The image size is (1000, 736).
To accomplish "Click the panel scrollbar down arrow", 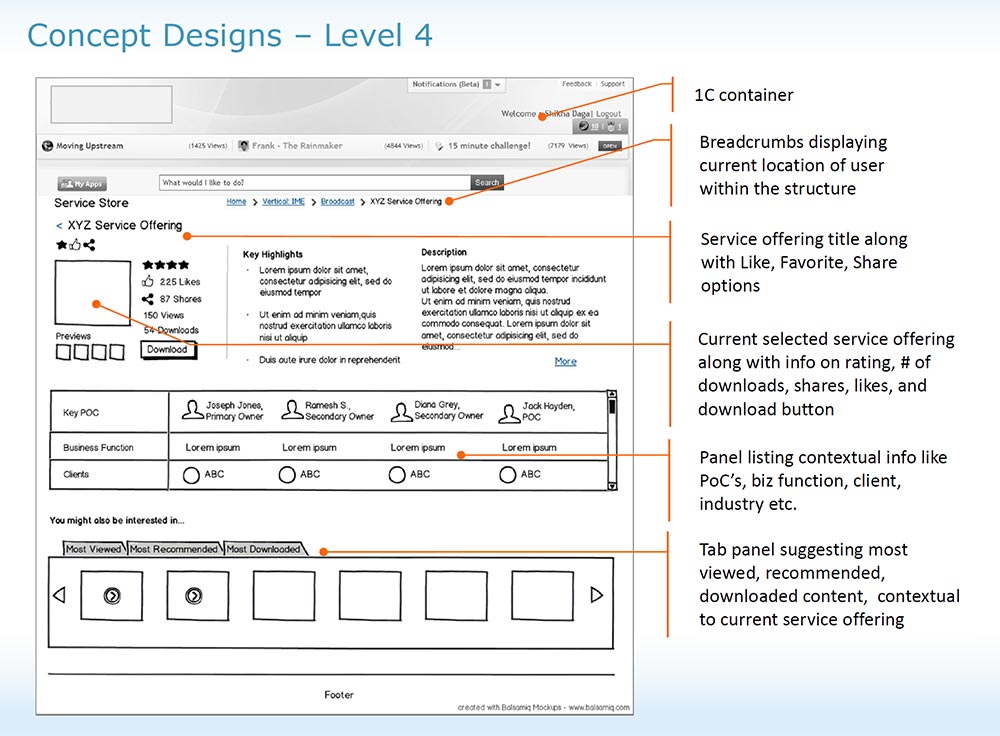I will tap(612, 486).
